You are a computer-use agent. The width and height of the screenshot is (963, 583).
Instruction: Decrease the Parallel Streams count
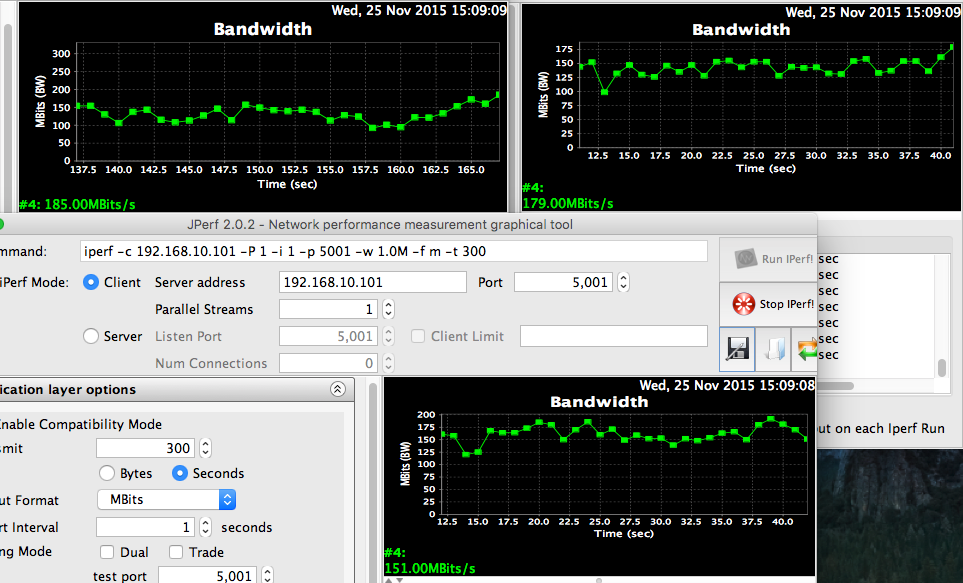388,314
